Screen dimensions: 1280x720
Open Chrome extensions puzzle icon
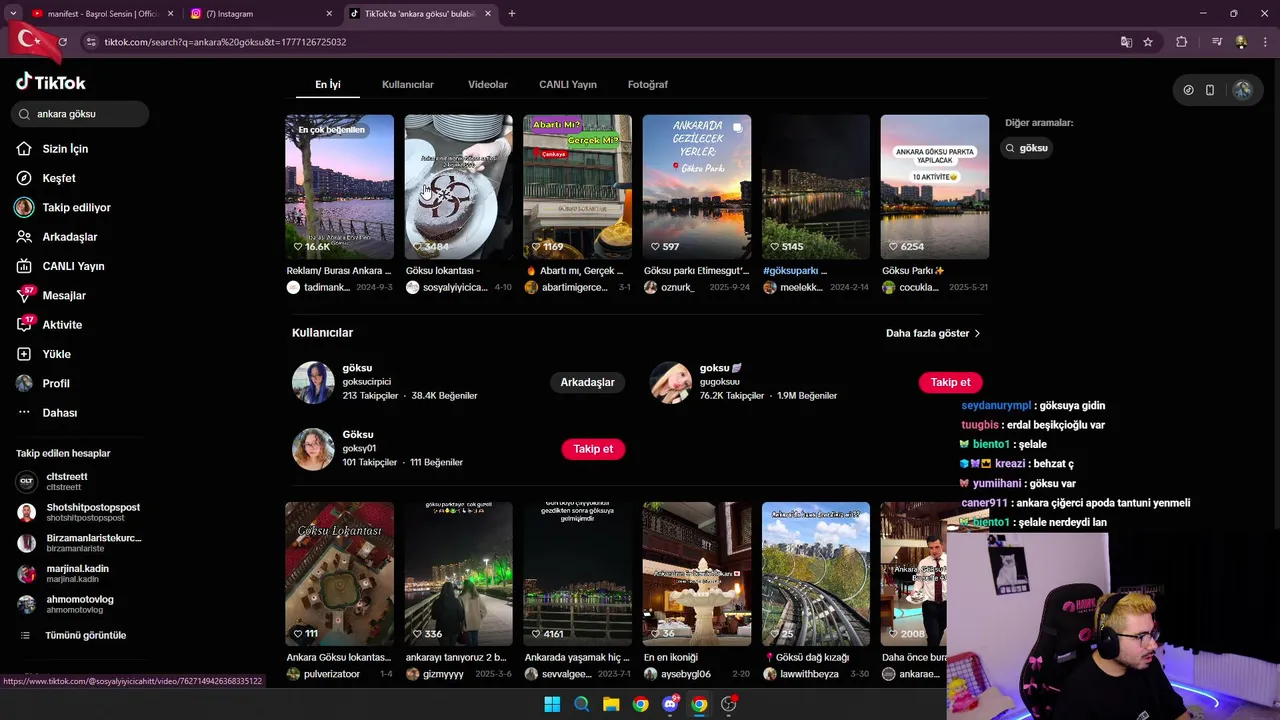1182,42
